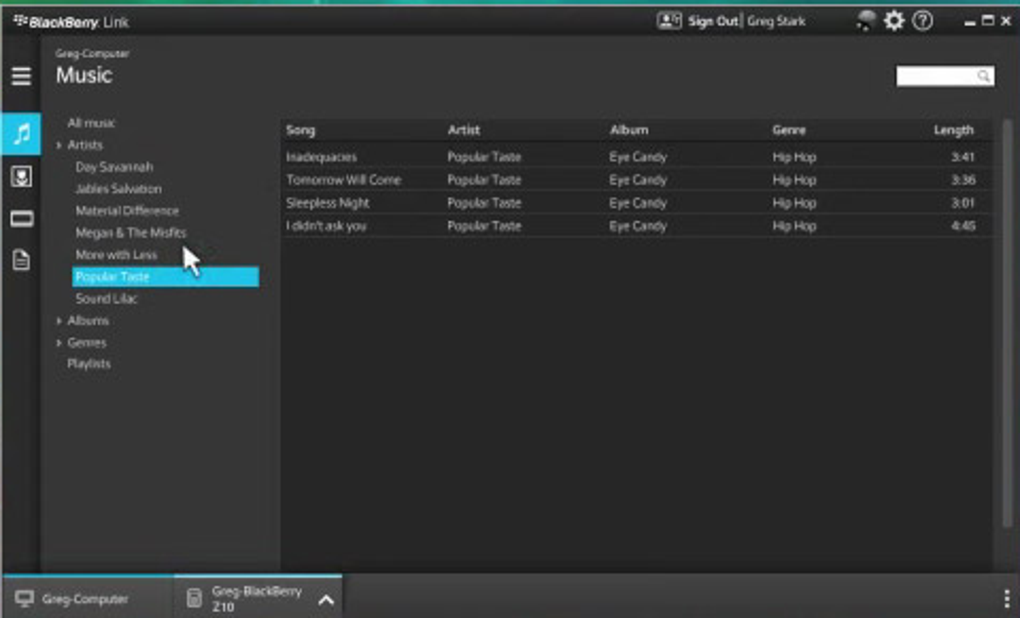Sort by Song column header
The width and height of the screenshot is (1020, 618).
[x=301, y=130]
